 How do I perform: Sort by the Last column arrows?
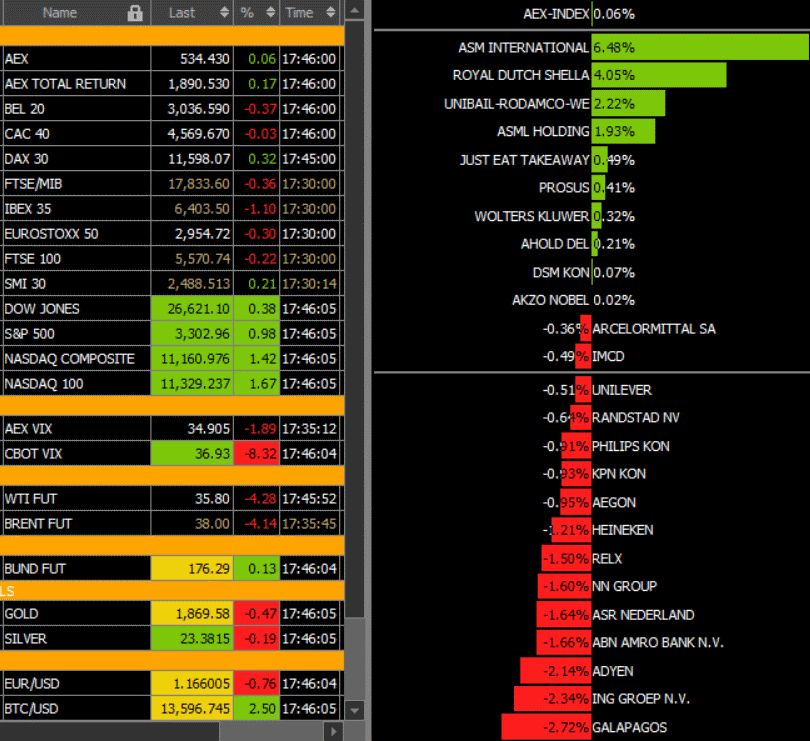pos(224,12)
